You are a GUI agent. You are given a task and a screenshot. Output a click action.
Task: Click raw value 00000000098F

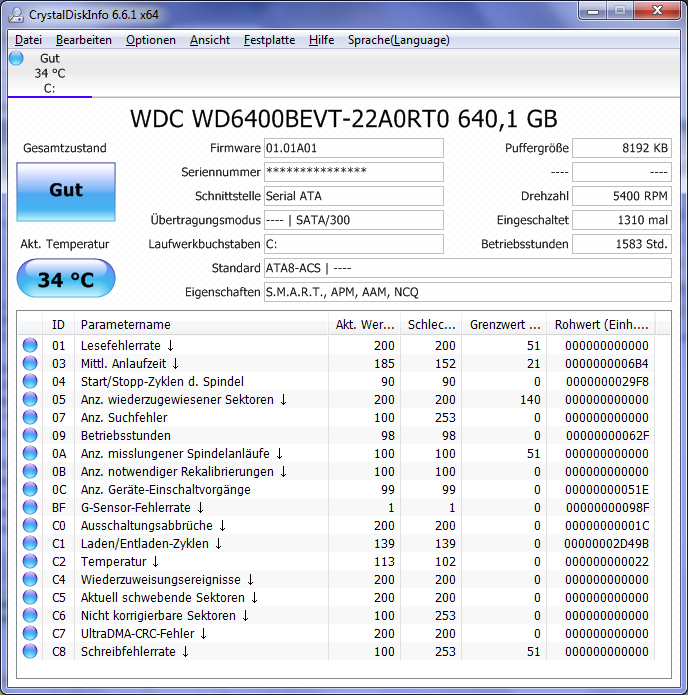pos(607,508)
